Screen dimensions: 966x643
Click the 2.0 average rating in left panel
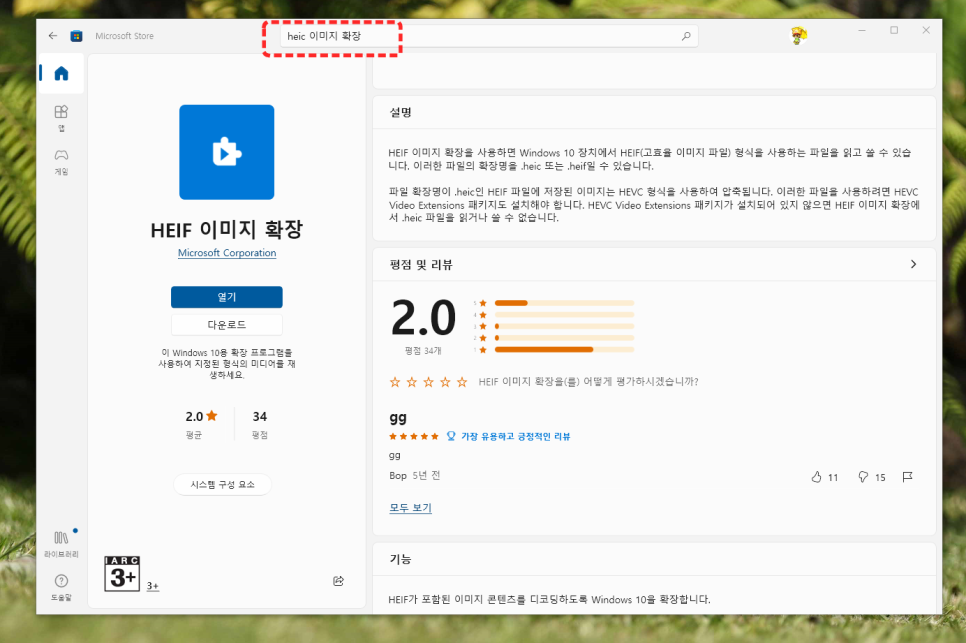coord(201,416)
